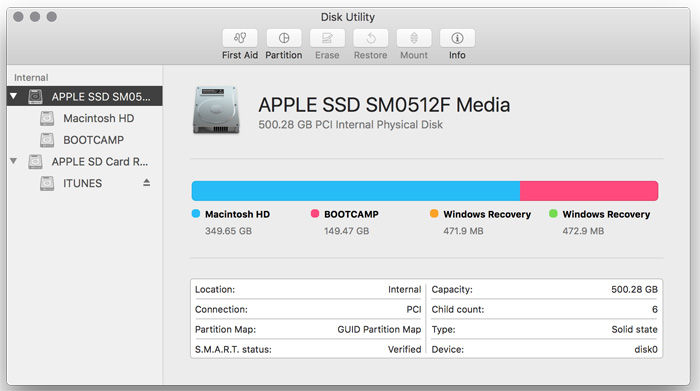
Task: Click the Internal sidebar section header
Action: click(x=31, y=78)
